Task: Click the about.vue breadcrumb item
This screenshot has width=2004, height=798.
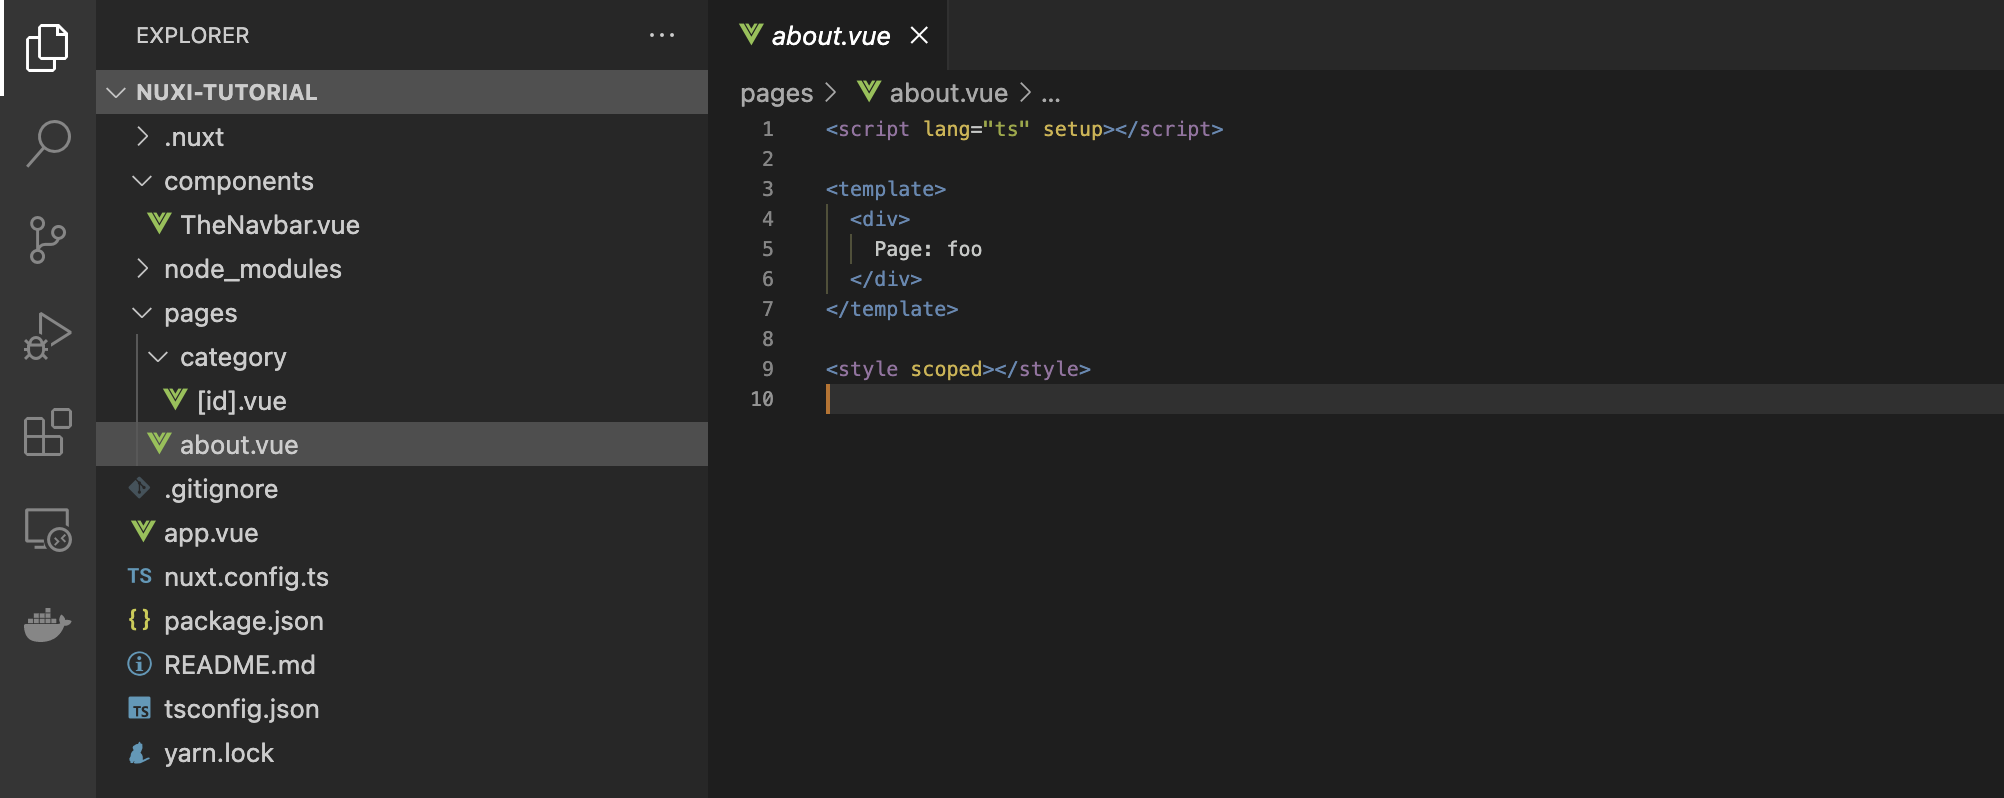Action: [948, 93]
